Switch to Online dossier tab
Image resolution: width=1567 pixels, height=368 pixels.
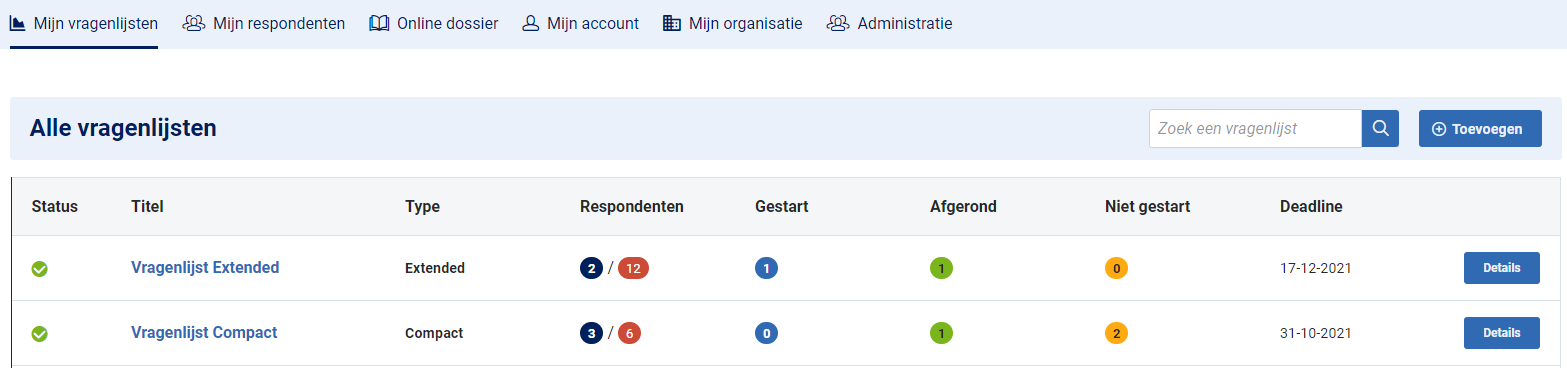433,23
